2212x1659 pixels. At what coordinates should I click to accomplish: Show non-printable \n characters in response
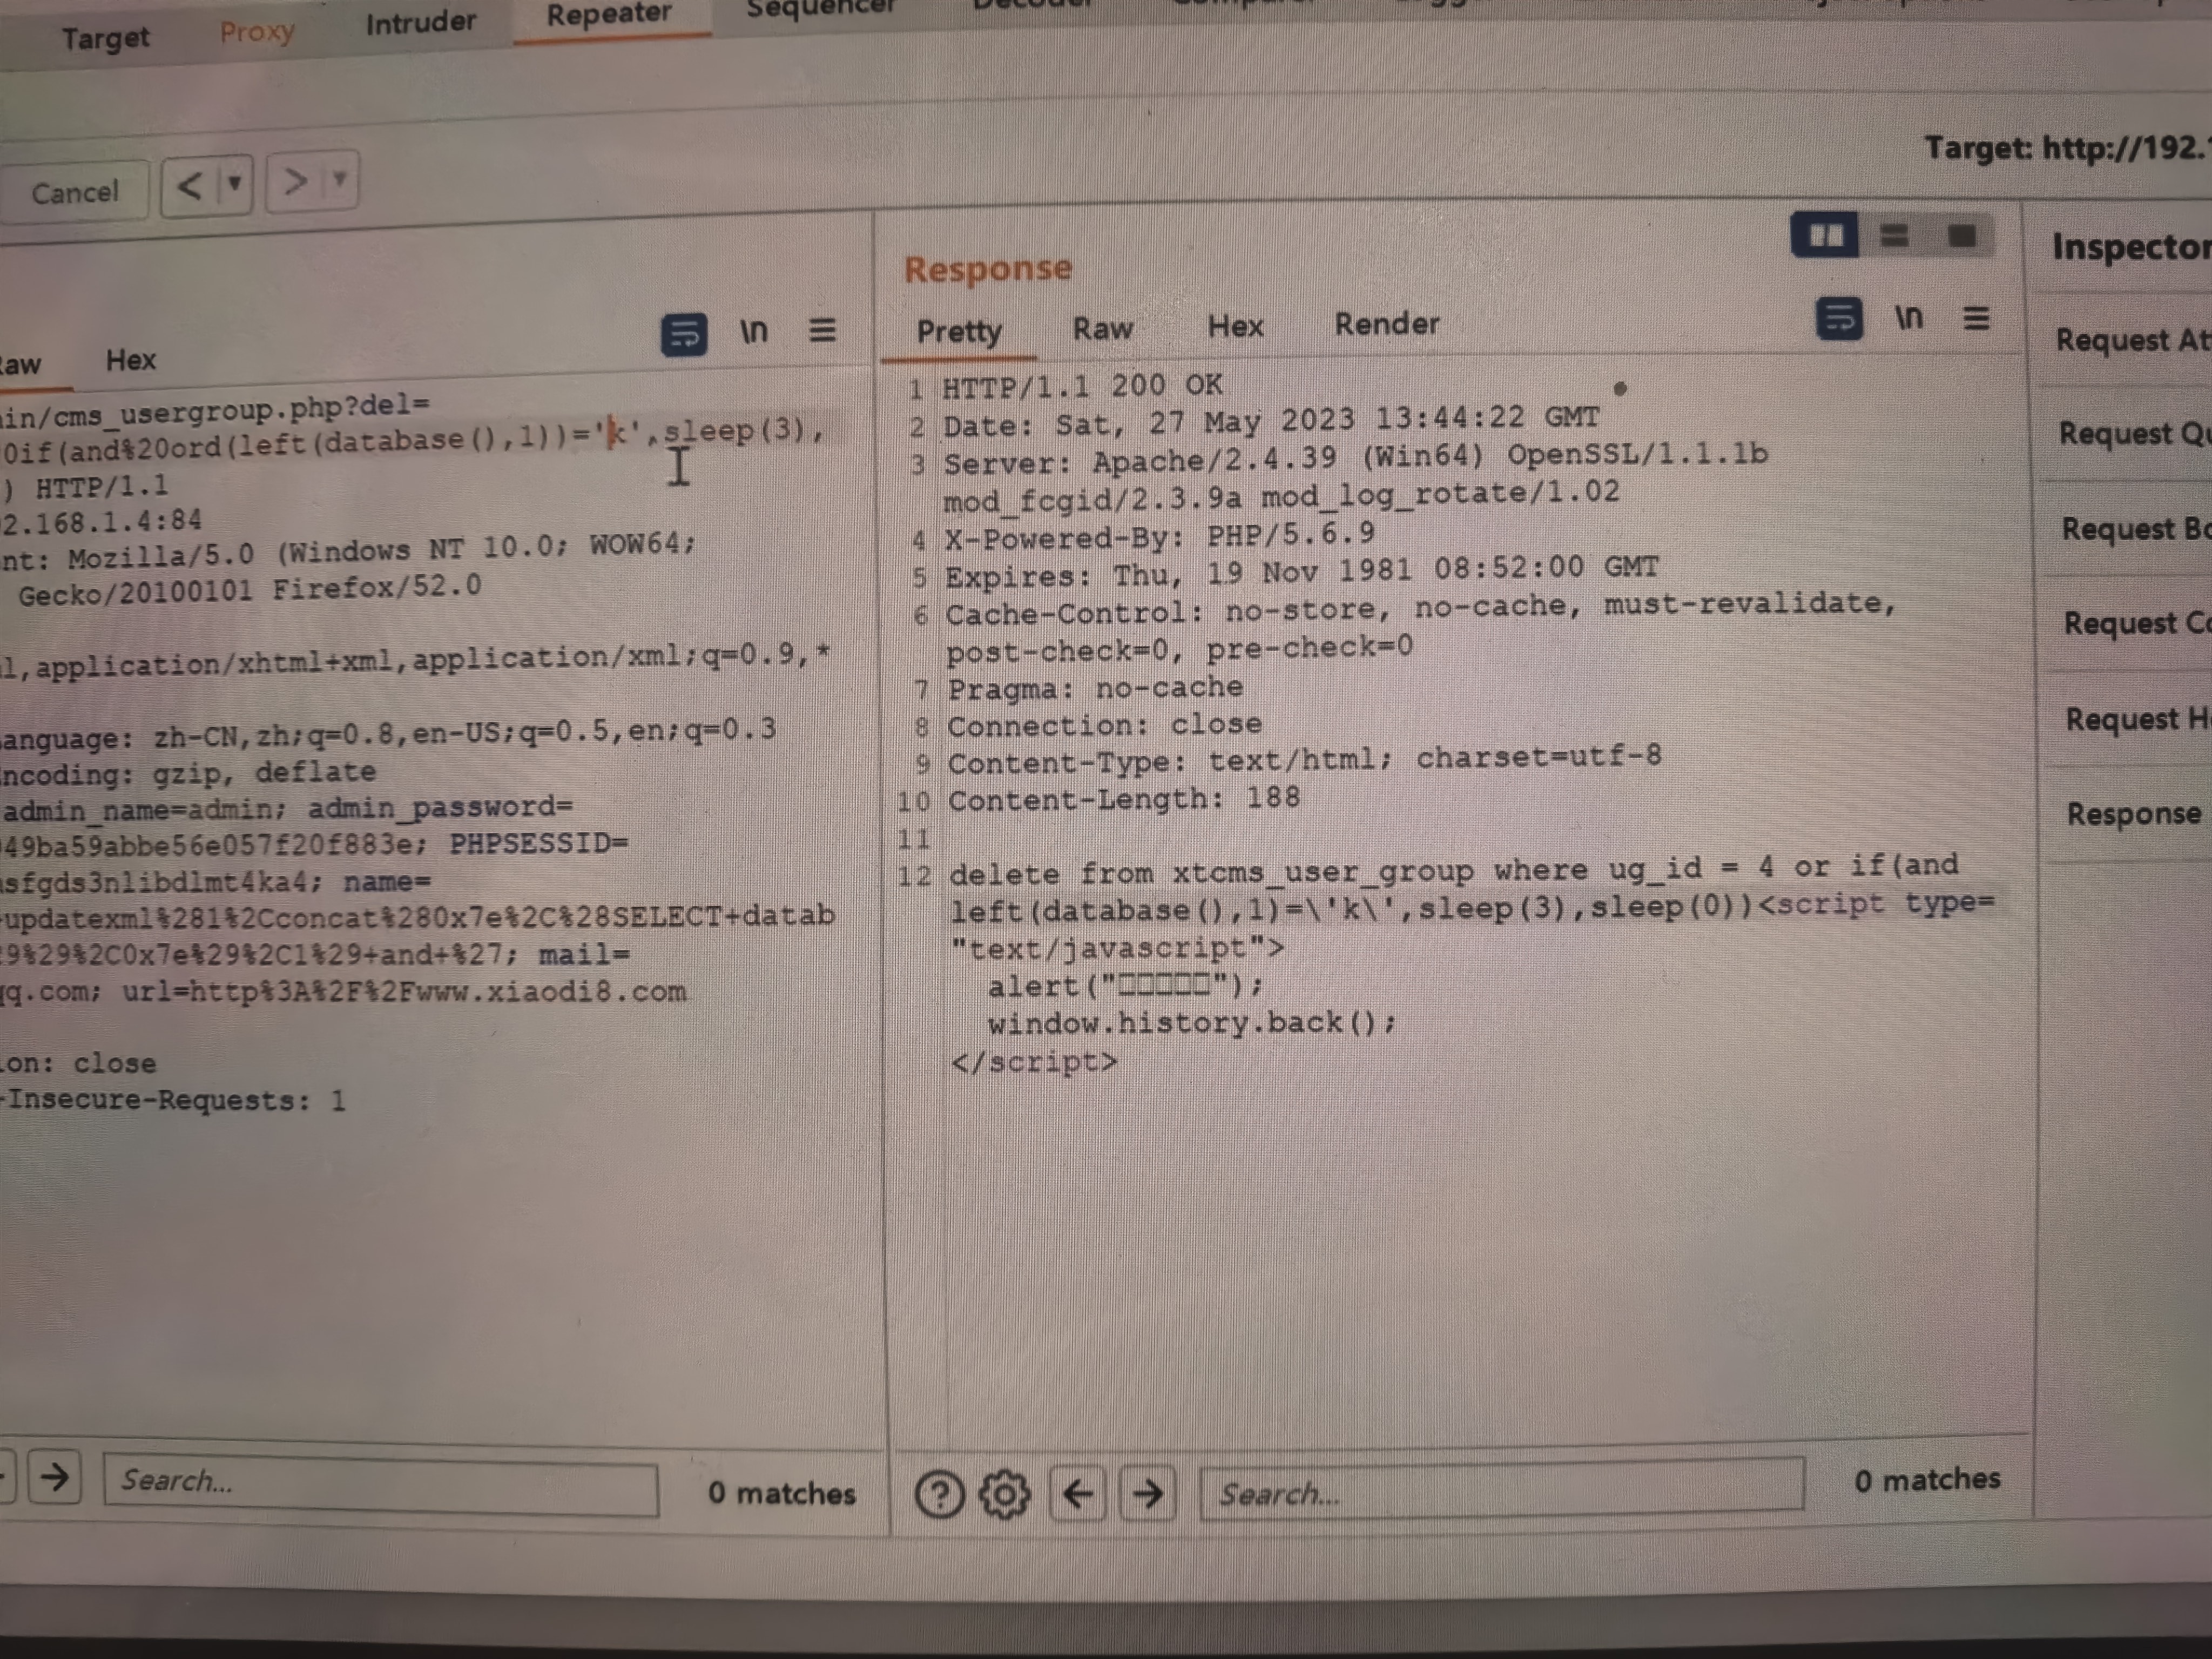tap(1908, 318)
